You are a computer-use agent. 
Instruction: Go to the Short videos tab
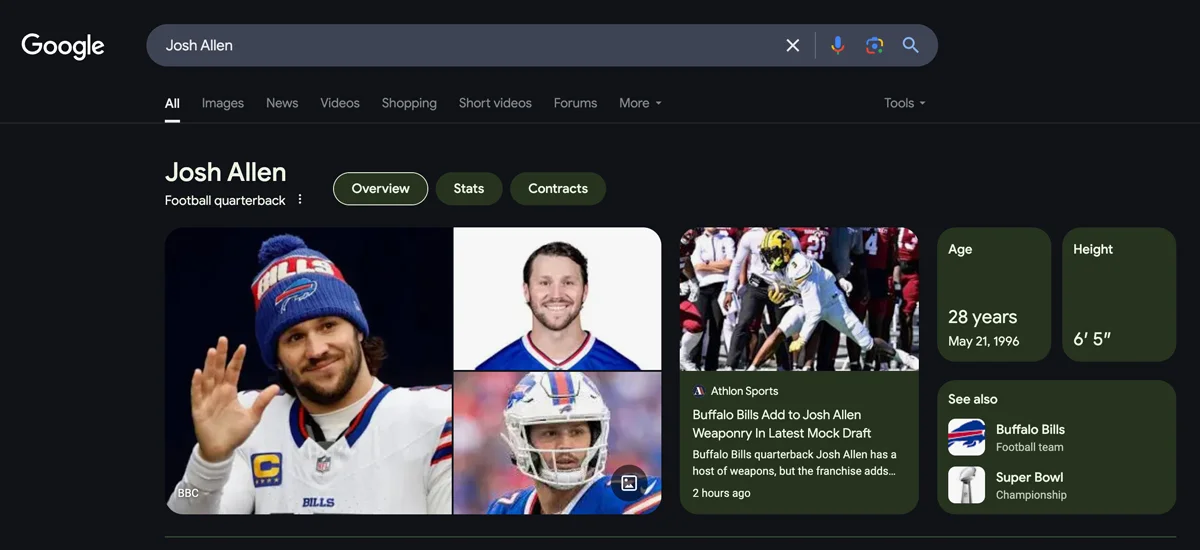click(x=495, y=103)
